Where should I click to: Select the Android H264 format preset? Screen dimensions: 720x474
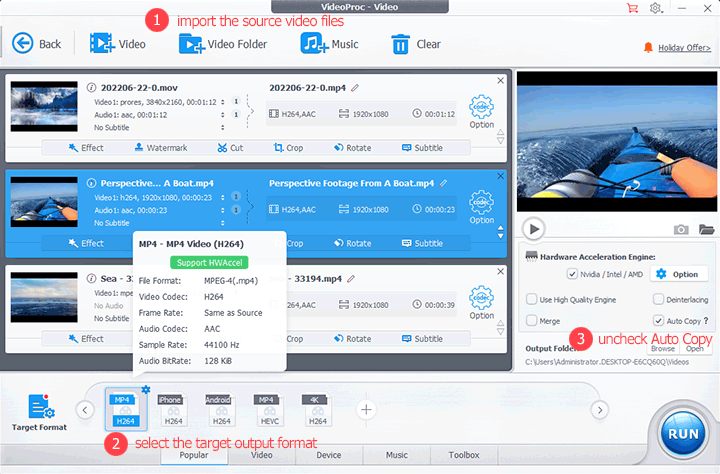221,410
